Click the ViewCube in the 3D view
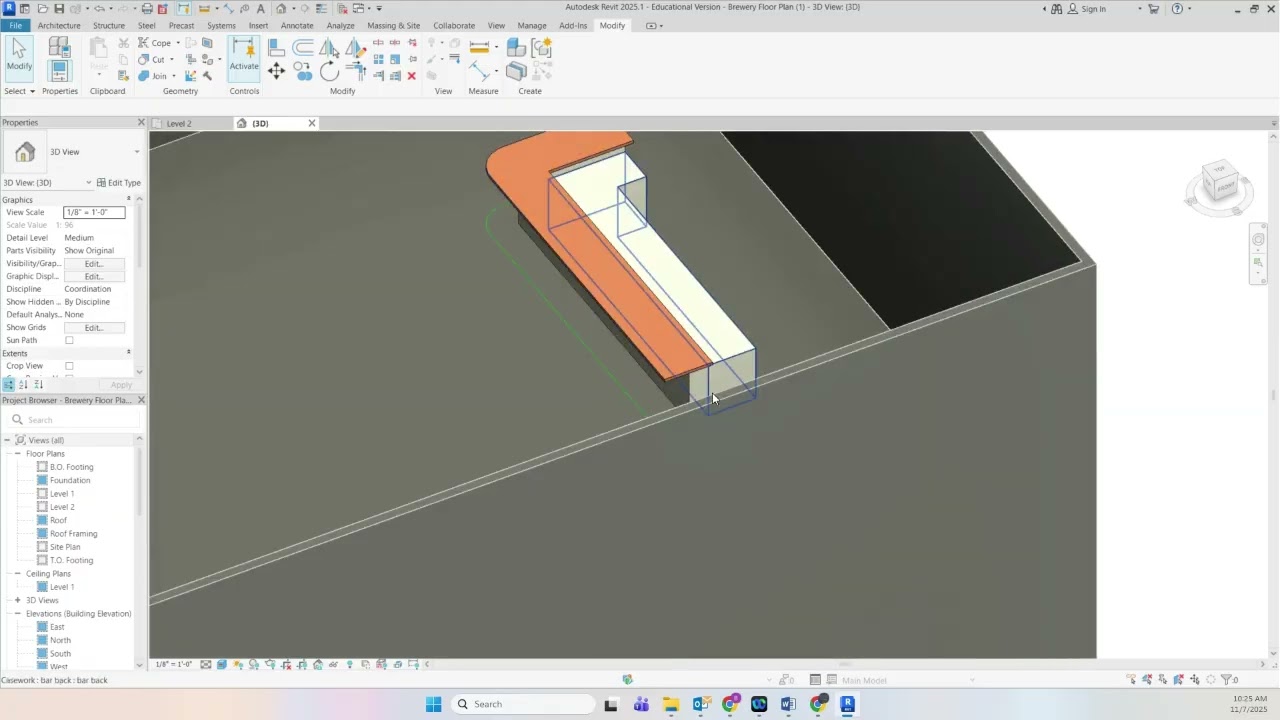This screenshot has height=720, width=1280. [1220, 183]
